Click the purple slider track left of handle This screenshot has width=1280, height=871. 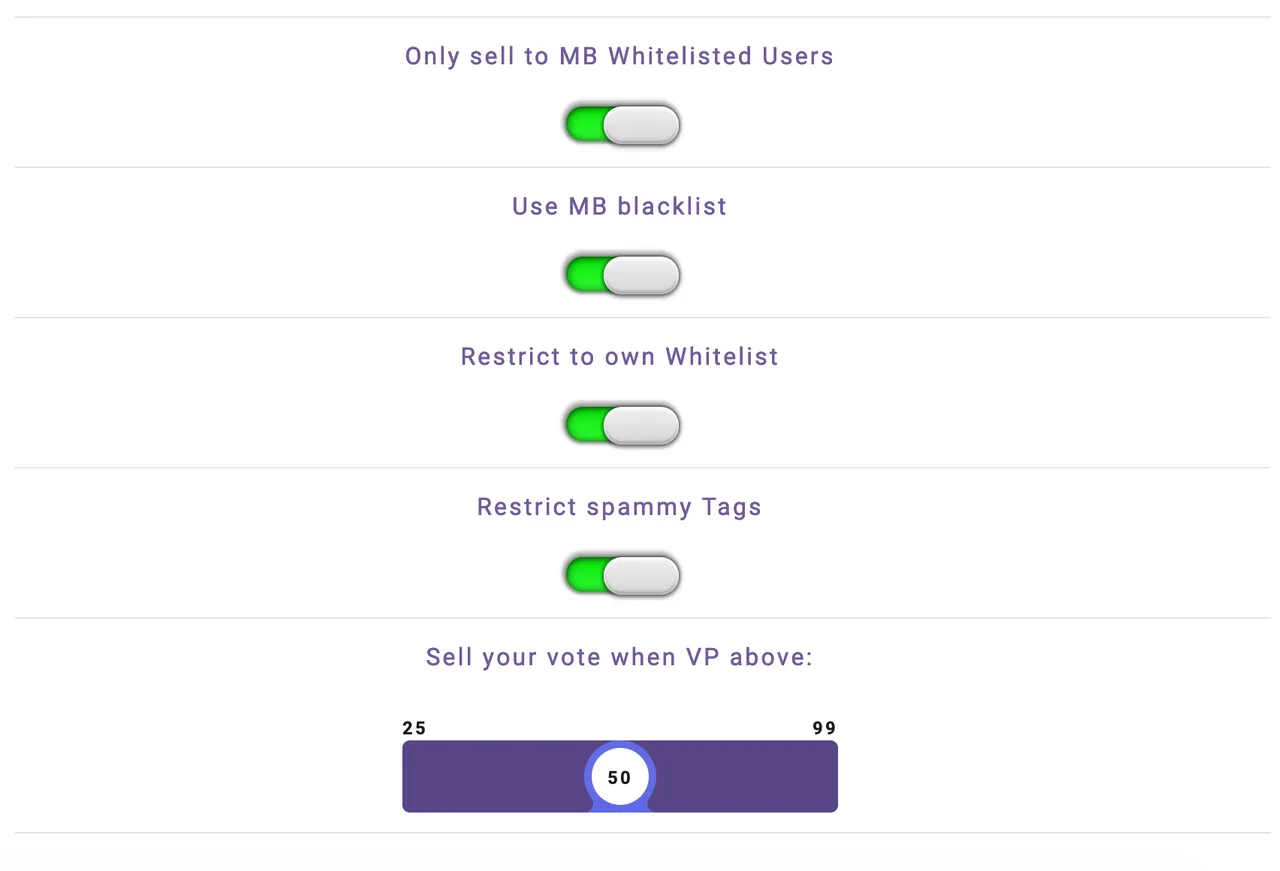tap(493, 776)
